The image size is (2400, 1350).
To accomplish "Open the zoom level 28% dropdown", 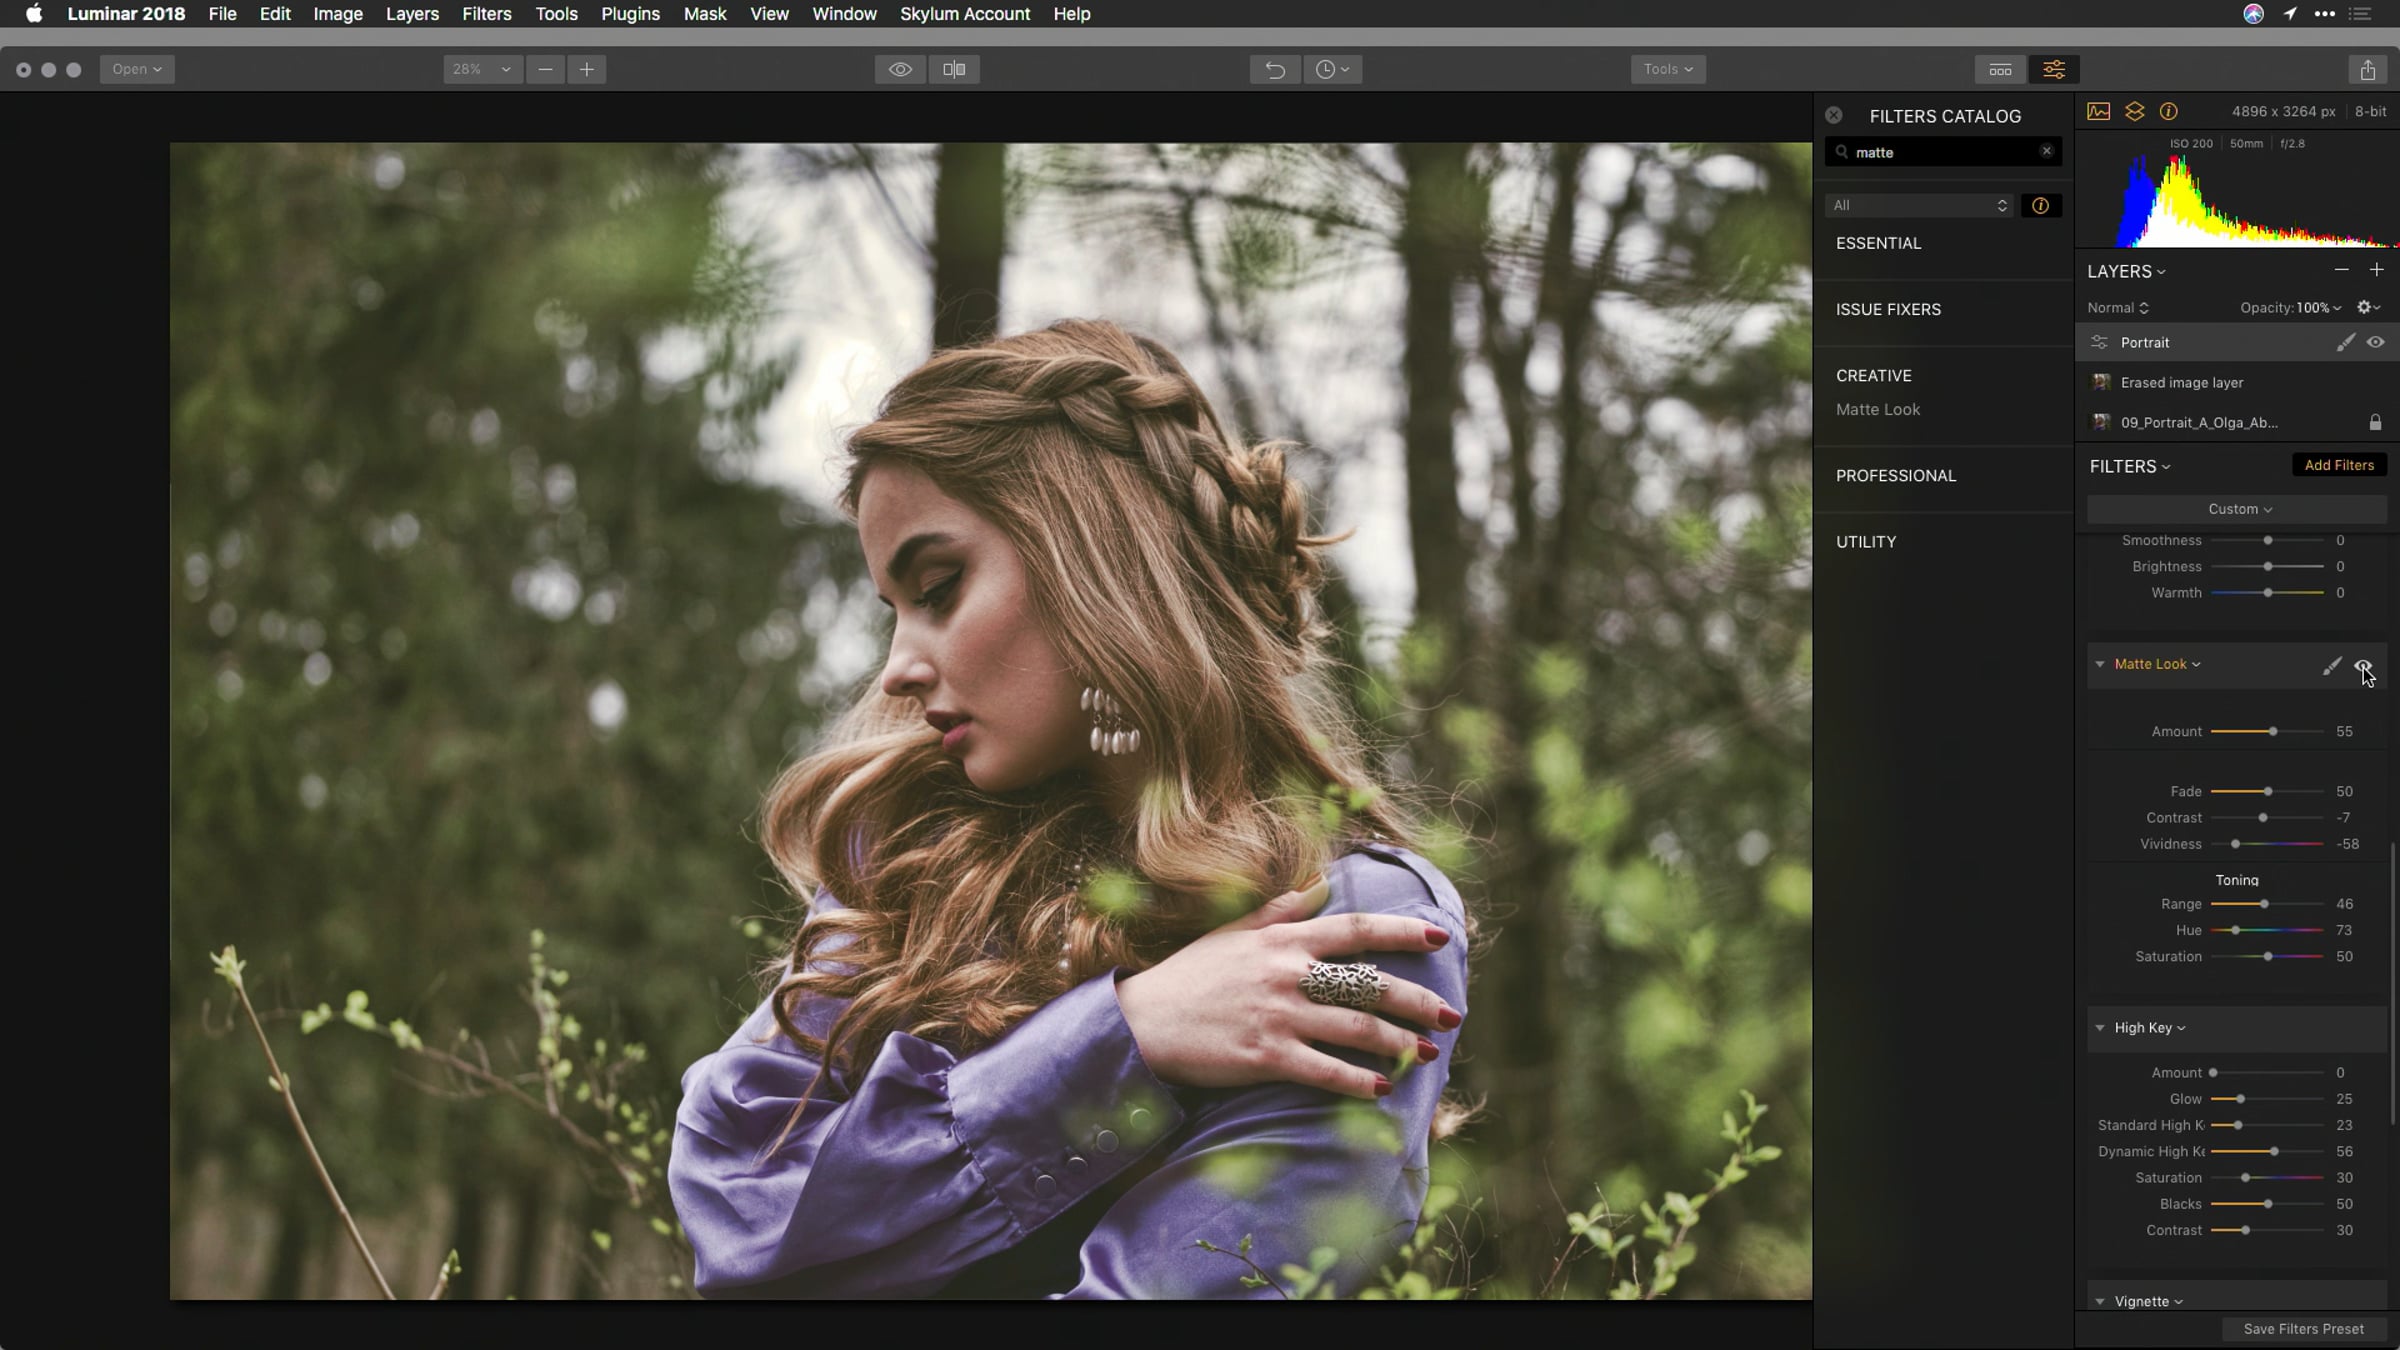I will 481,69.
